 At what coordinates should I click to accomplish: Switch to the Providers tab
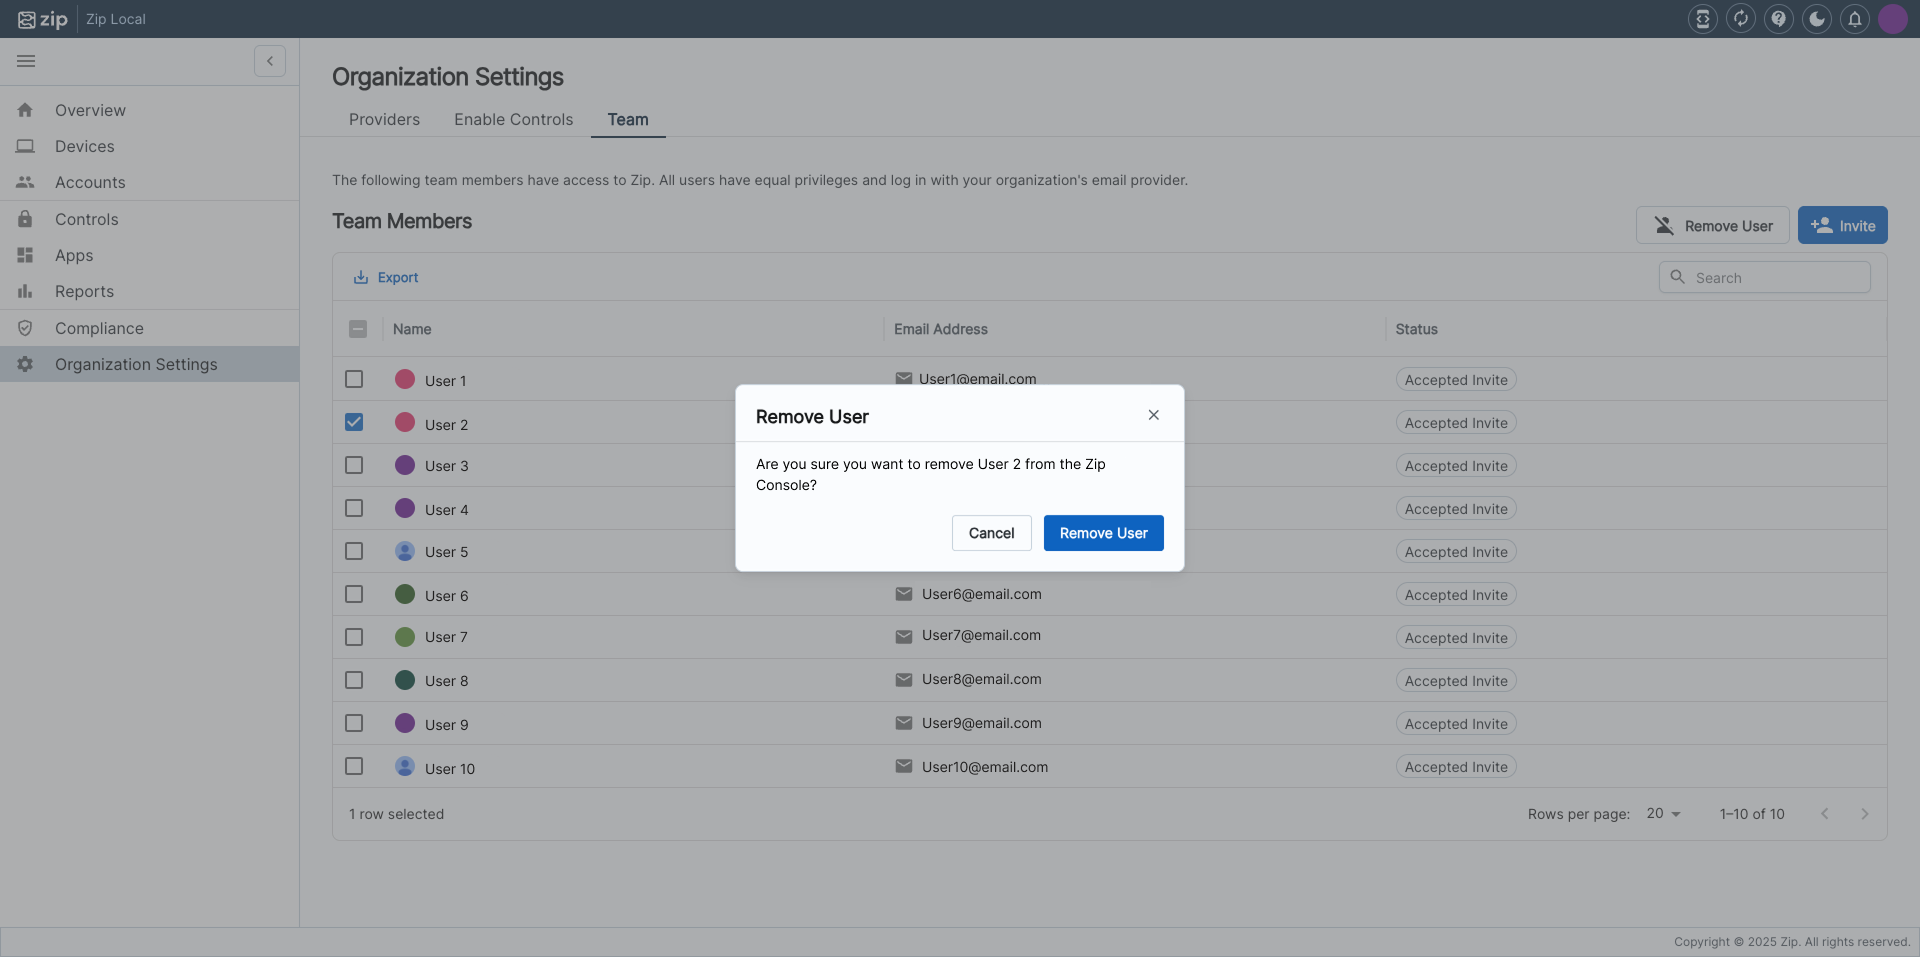tap(384, 120)
